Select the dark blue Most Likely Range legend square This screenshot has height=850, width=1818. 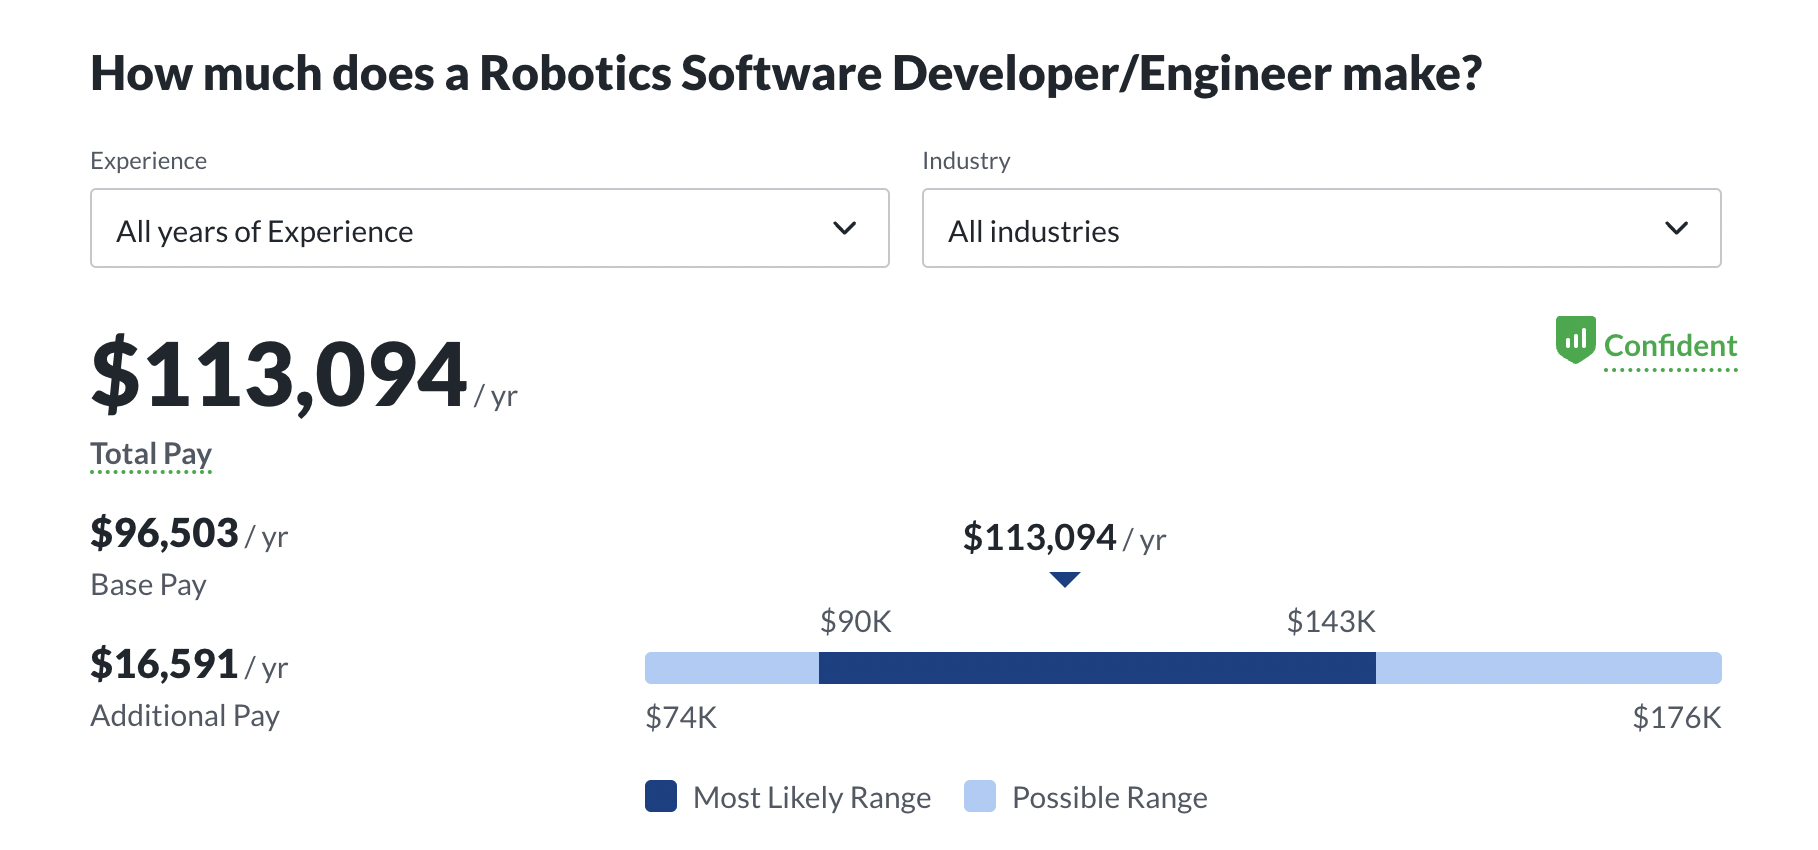coord(661,797)
